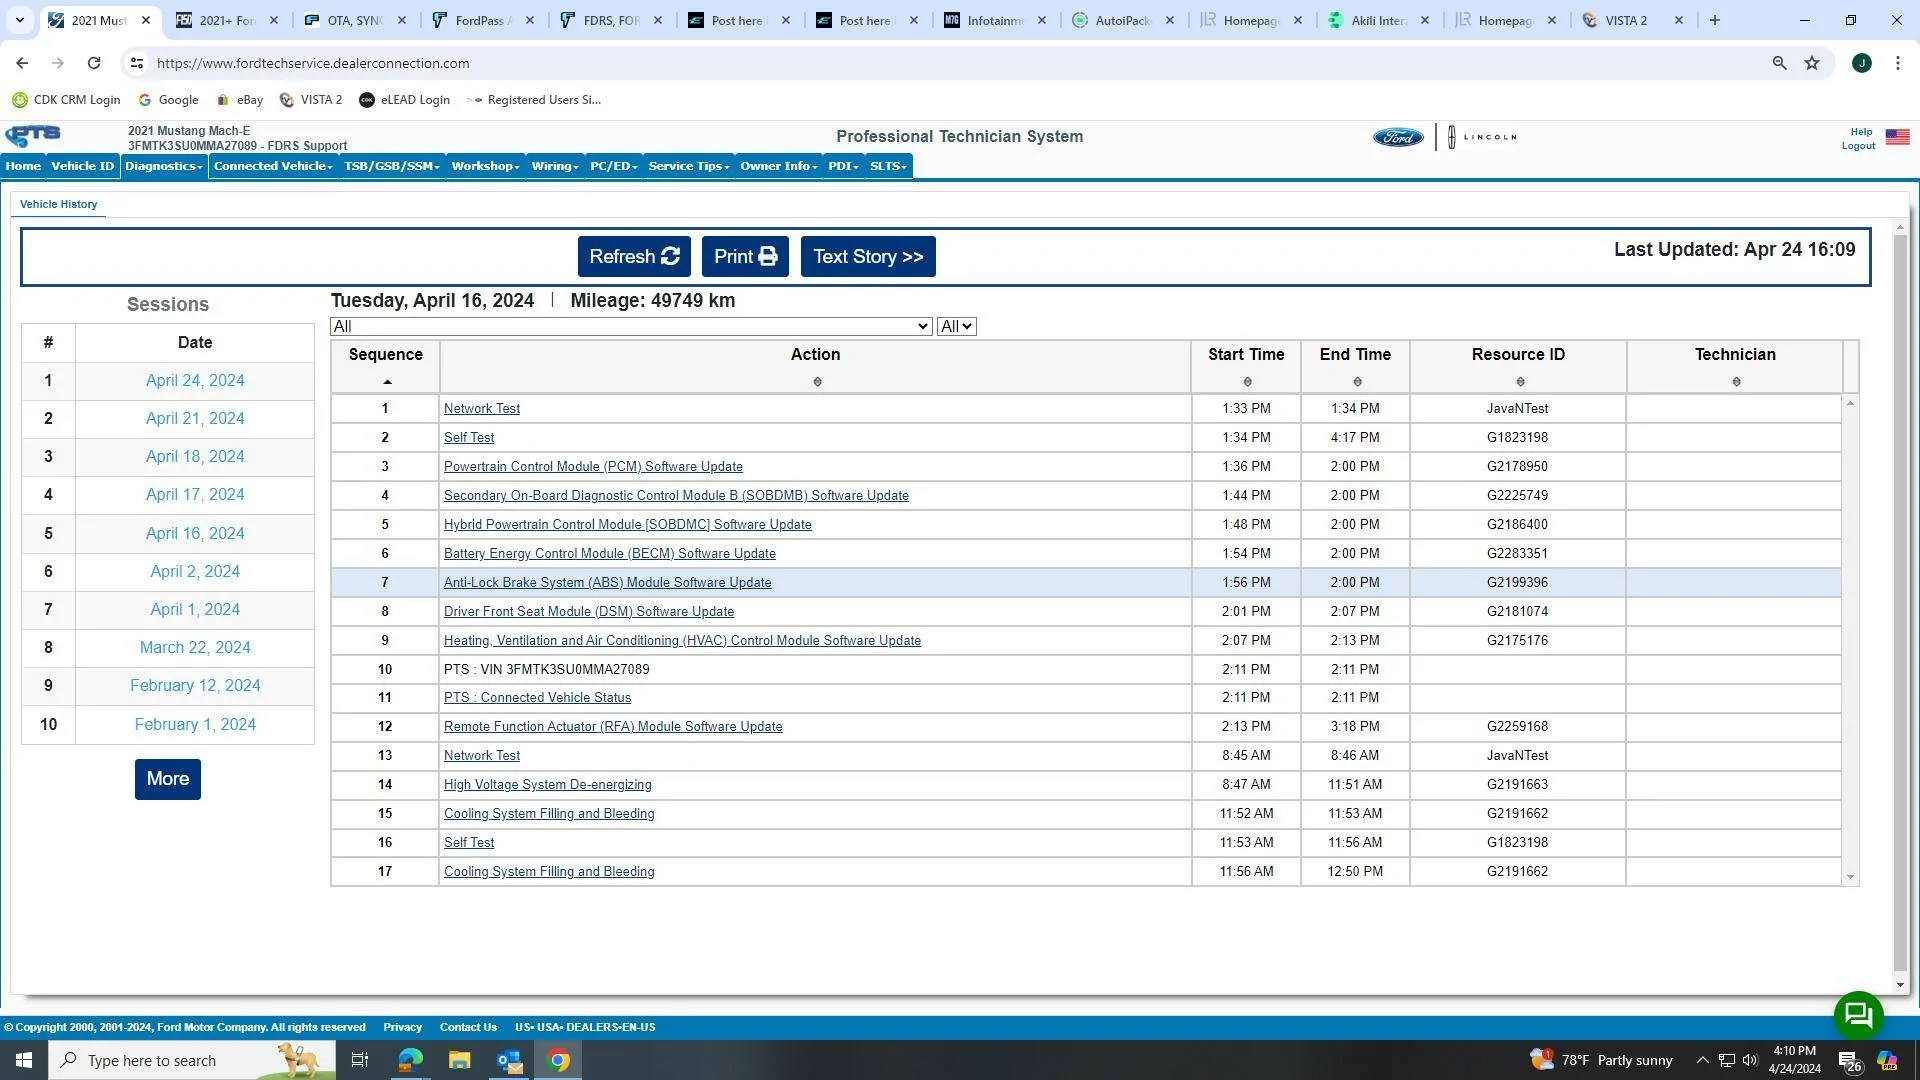Image resolution: width=1920 pixels, height=1080 pixels.
Task: Open Task View on taskbar
Action: pos(360,1060)
